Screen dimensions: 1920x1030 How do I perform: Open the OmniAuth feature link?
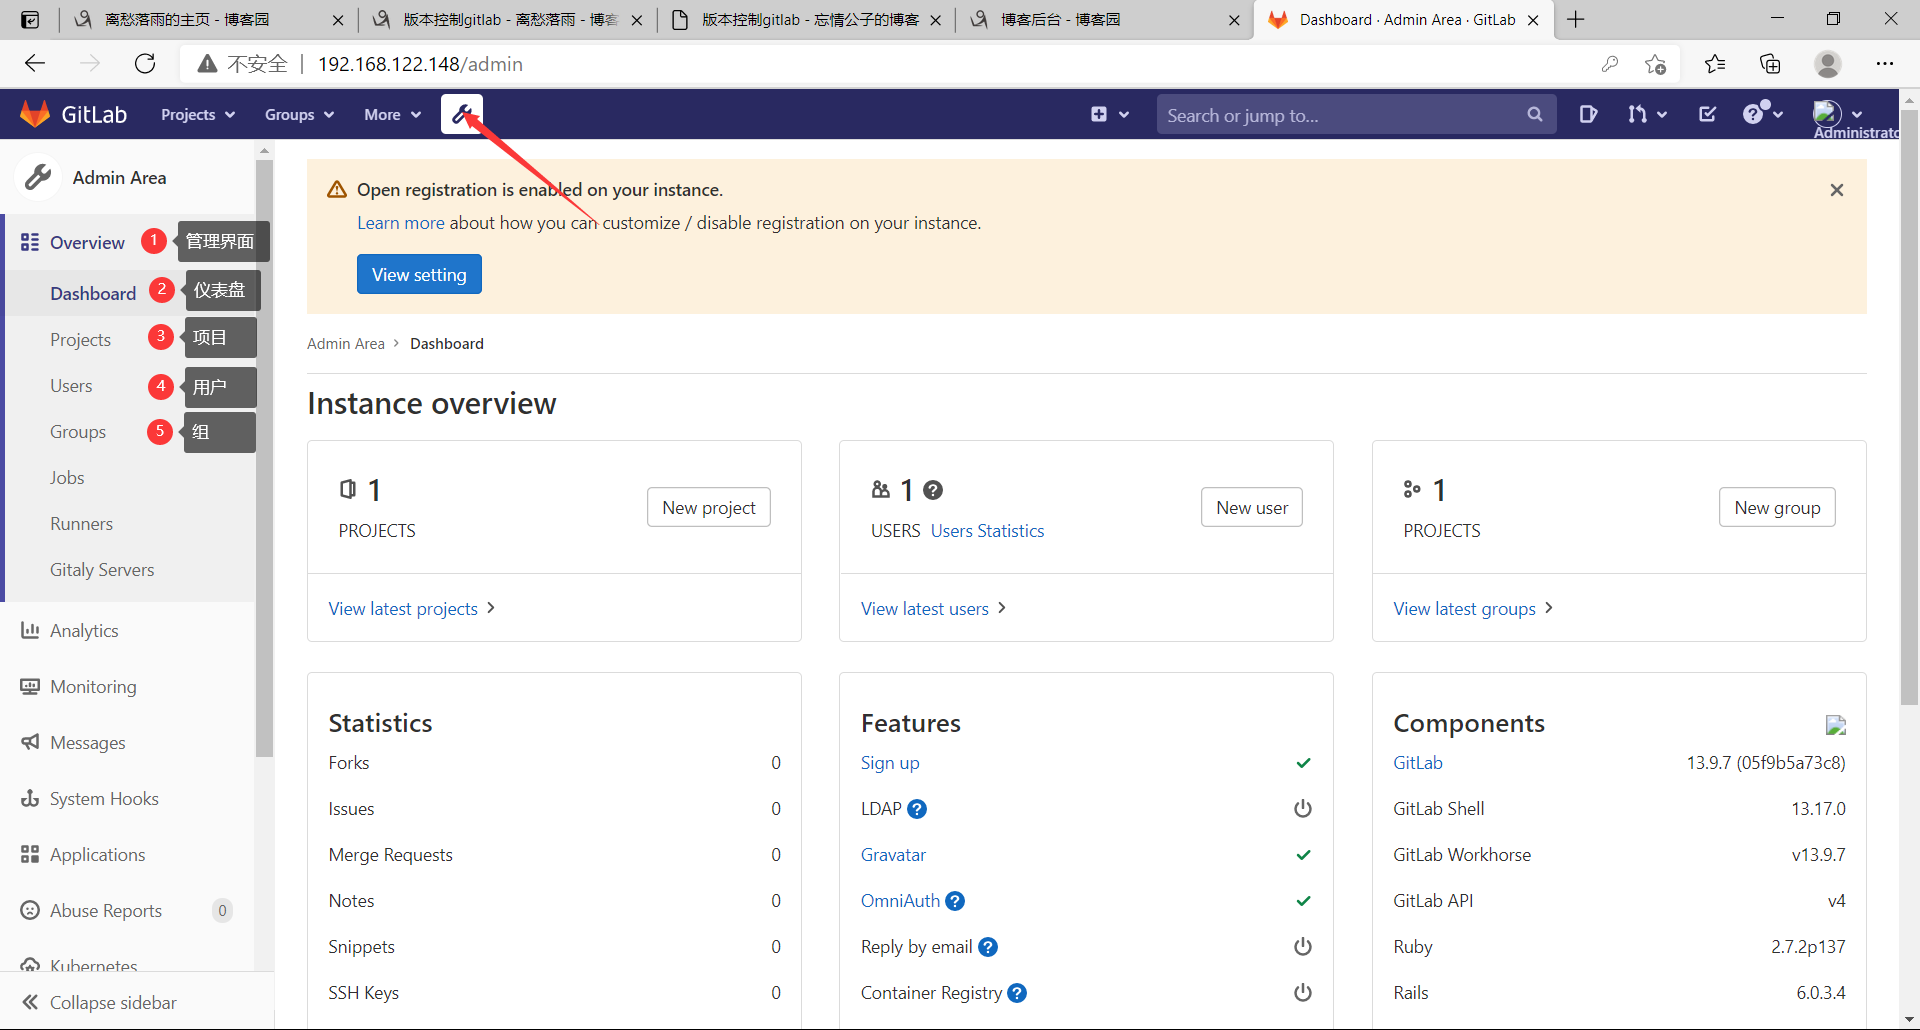tap(900, 901)
